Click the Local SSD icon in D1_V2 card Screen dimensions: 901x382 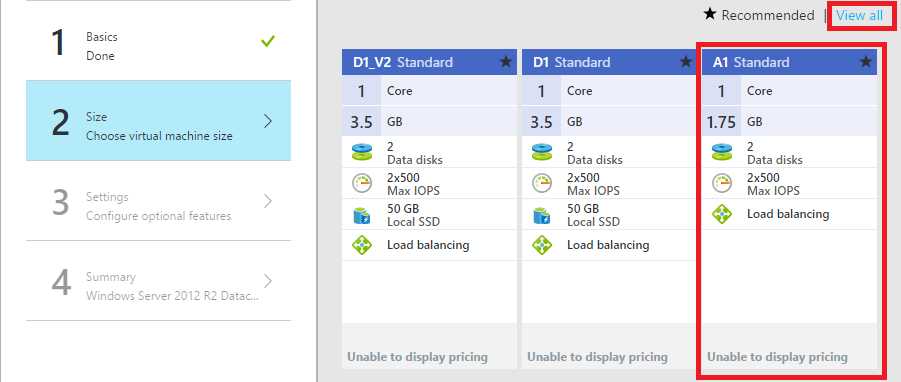coord(363,215)
